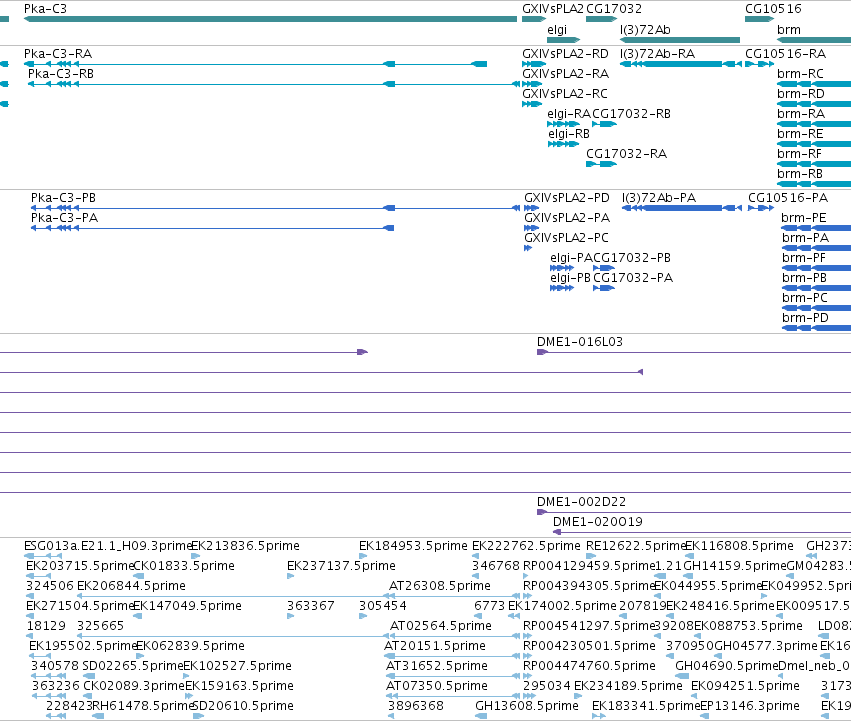This screenshot has width=851, height=721.
Task: Select the Pka-C3 gene bar
Action: click(270, 19)
